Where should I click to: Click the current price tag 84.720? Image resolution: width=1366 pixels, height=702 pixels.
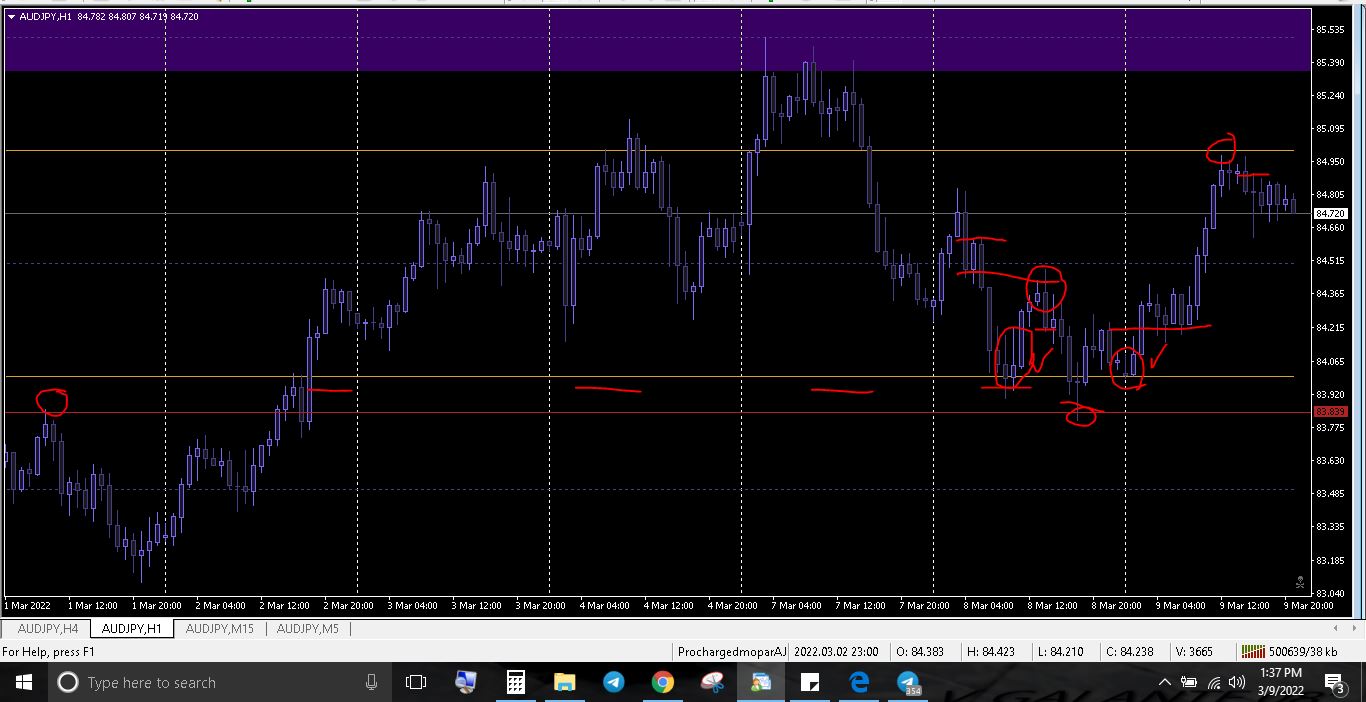click(x=1329, y=214)
